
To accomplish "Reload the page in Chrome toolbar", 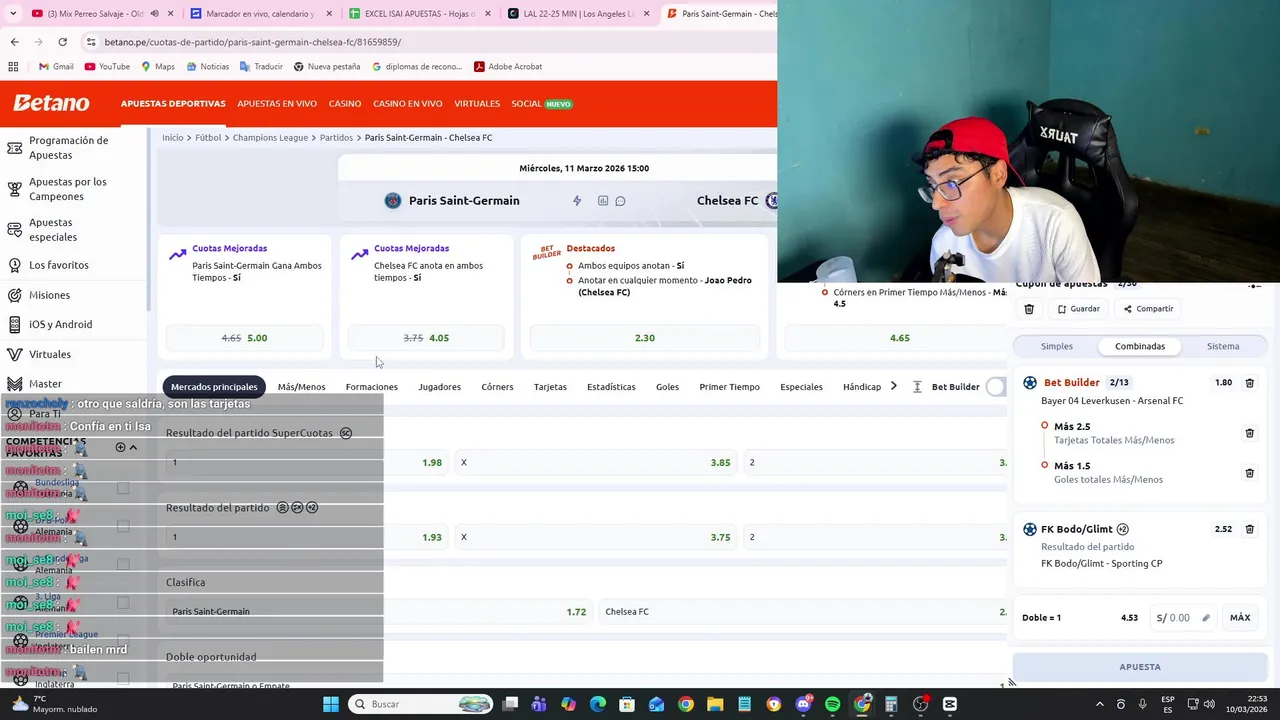I will pyautogui.click(x=62, y=42).
